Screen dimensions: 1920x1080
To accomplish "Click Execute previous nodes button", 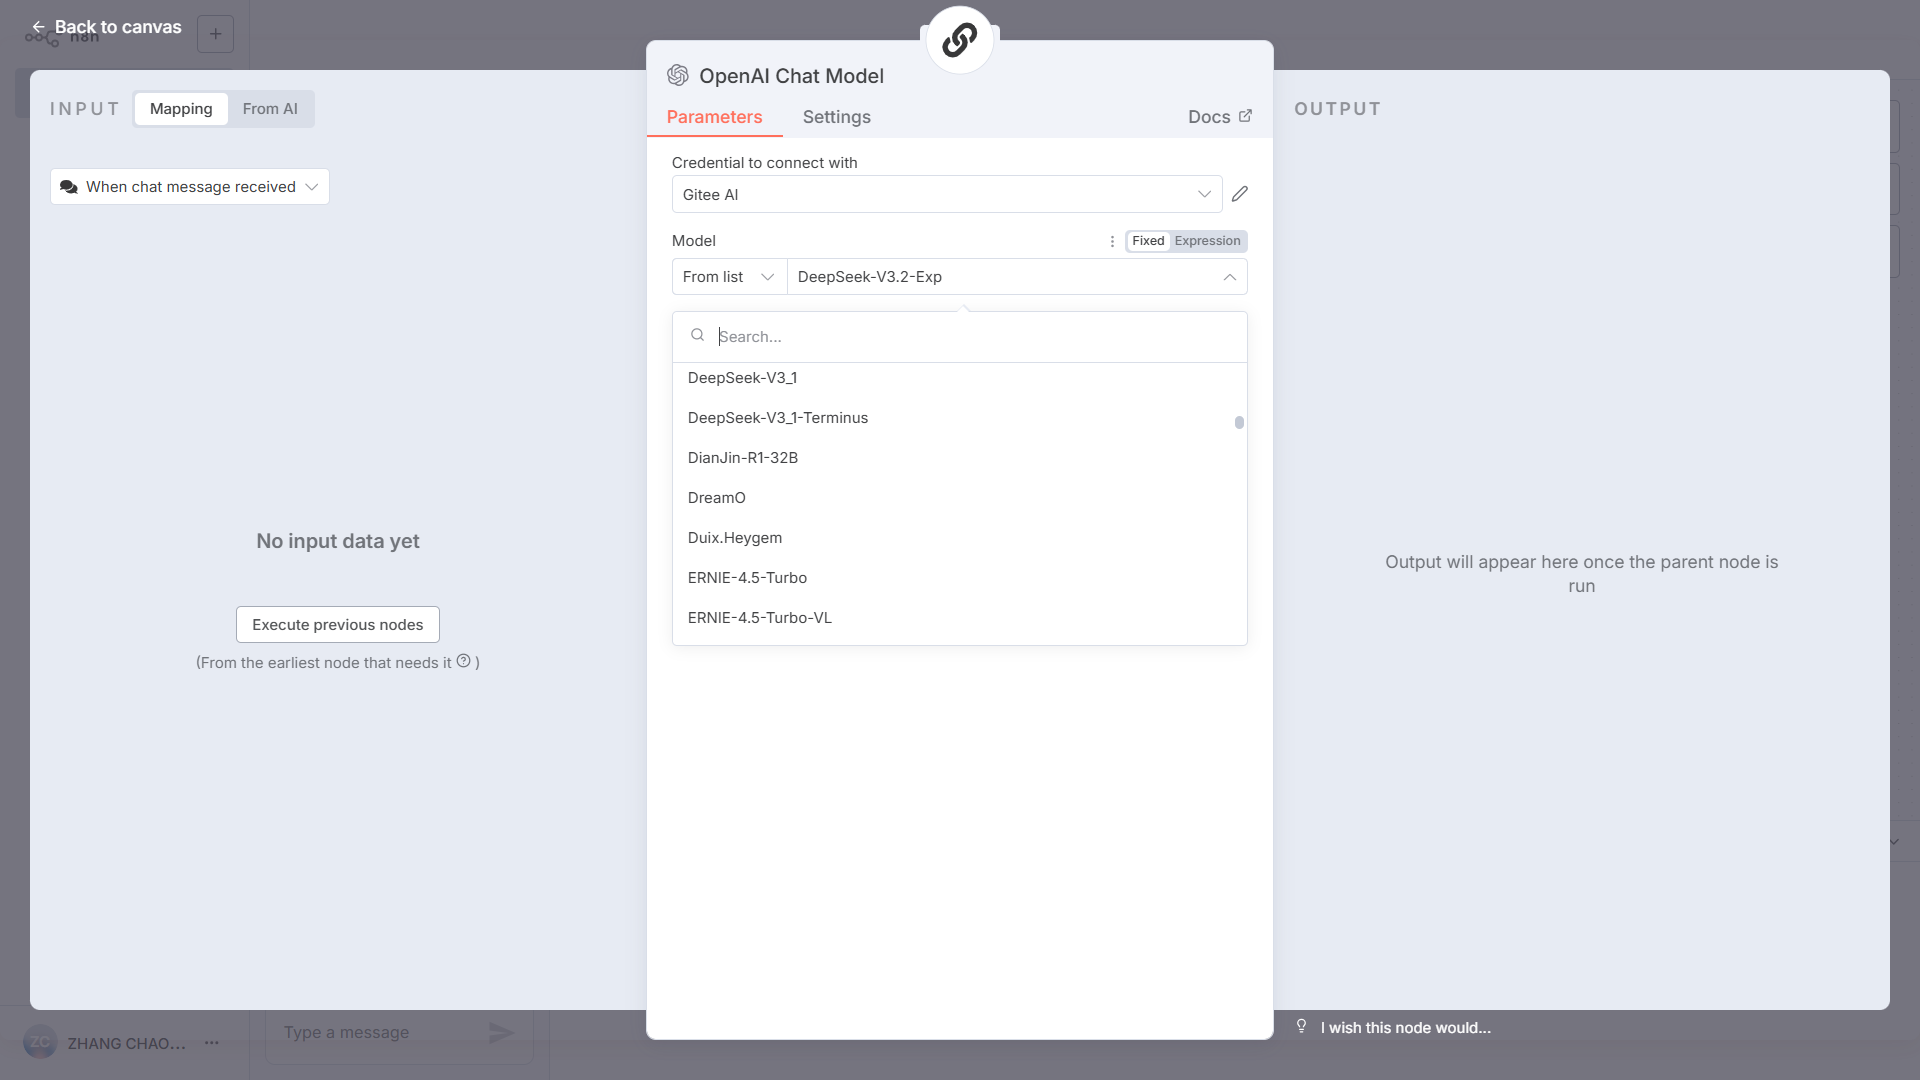I will [x=337, y=625].
